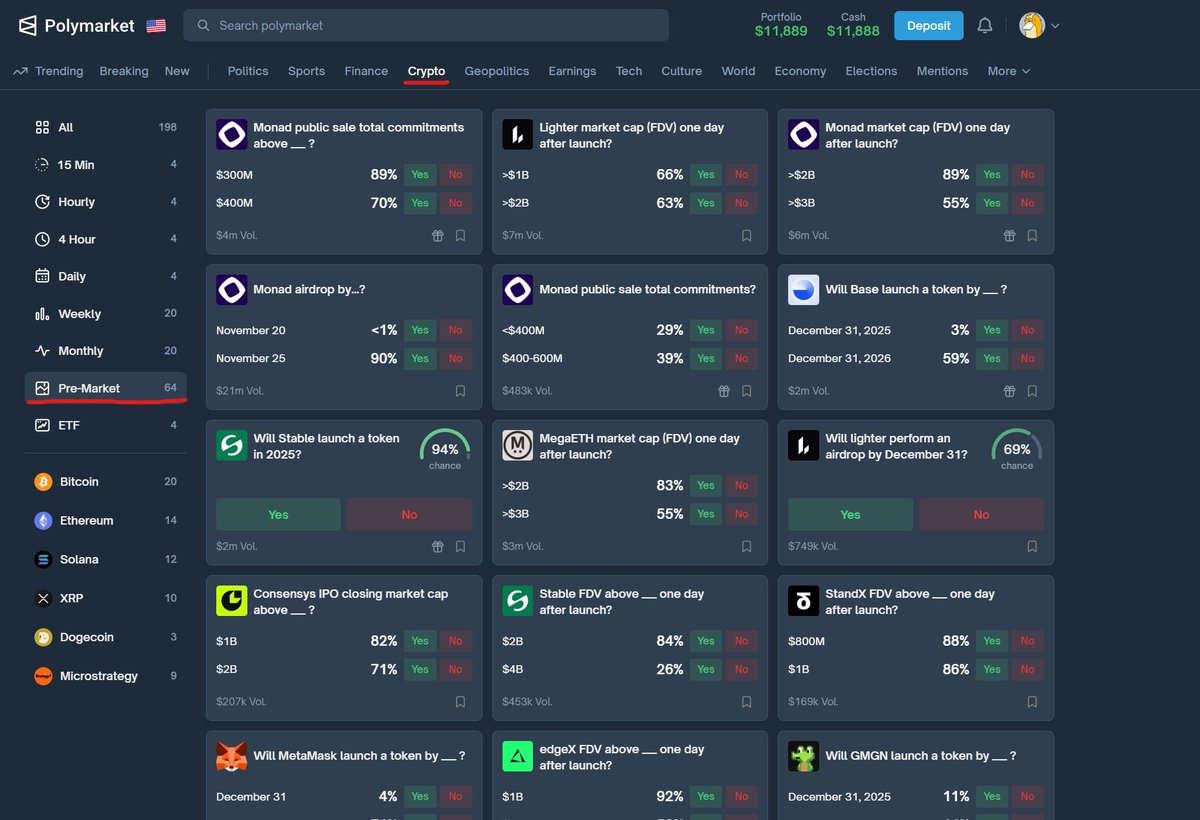Open the notifications bell
The width and height of the screenshot is (1200, 820).
click(985, 25)
